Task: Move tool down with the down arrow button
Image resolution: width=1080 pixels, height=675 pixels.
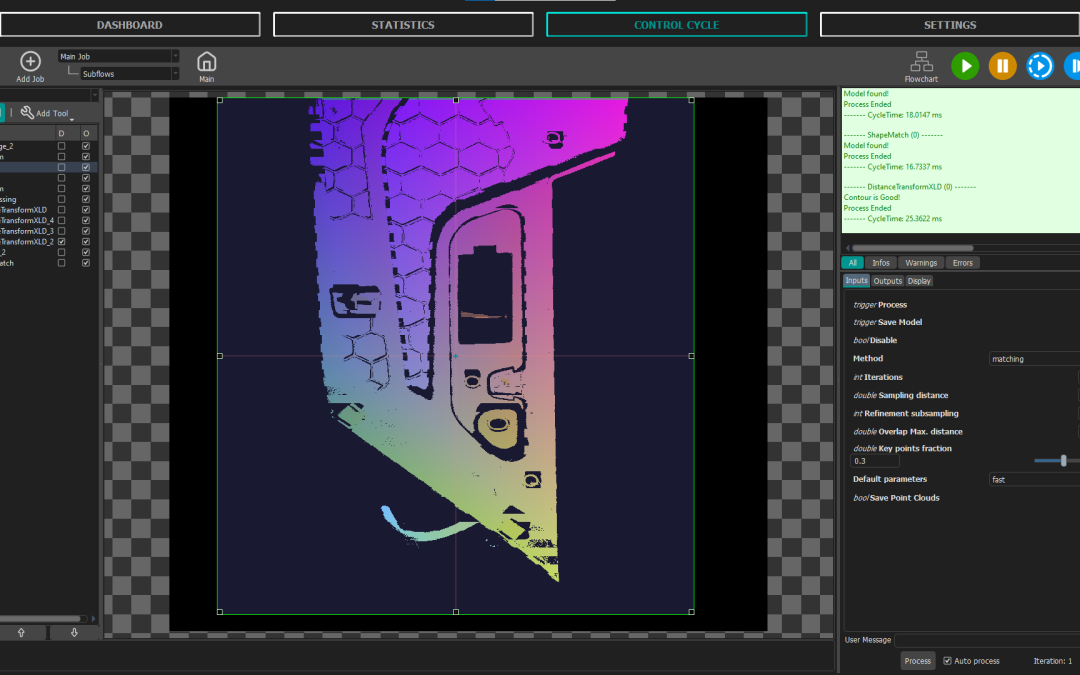Action: click(x=74, y=632)
